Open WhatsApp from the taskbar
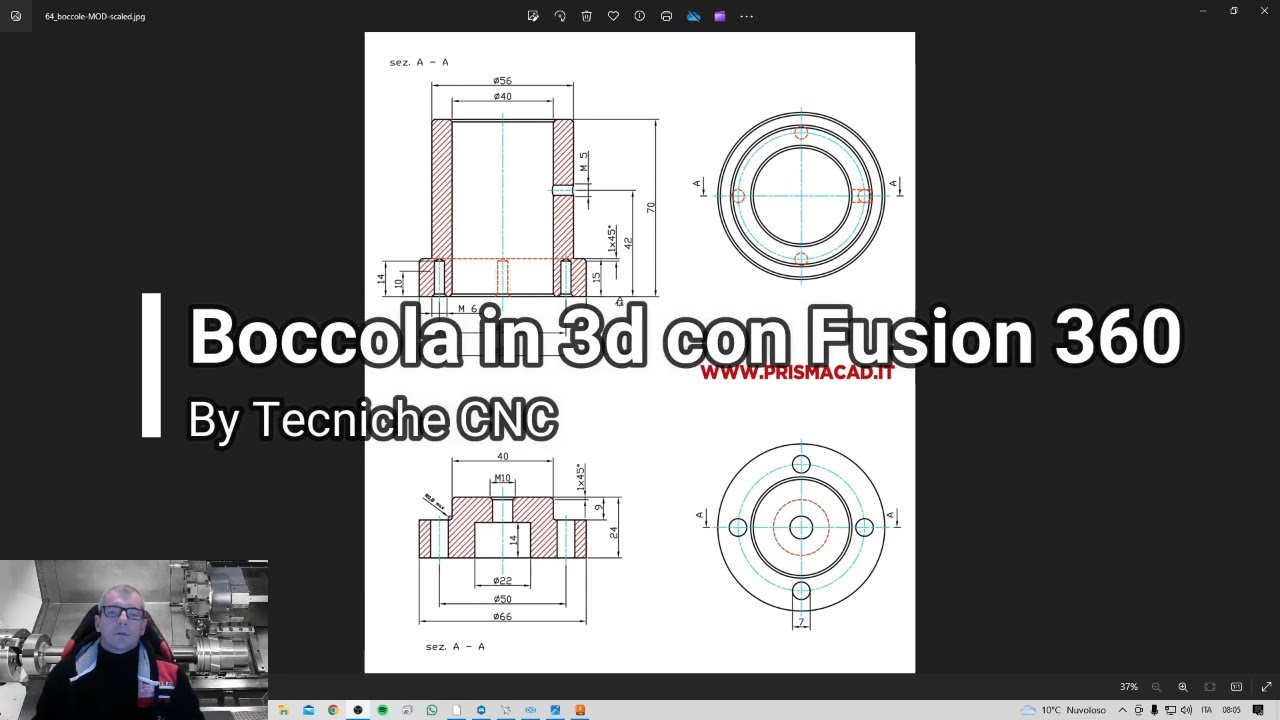The width and height of the screenshot is (1280, 720). (432, 710)
